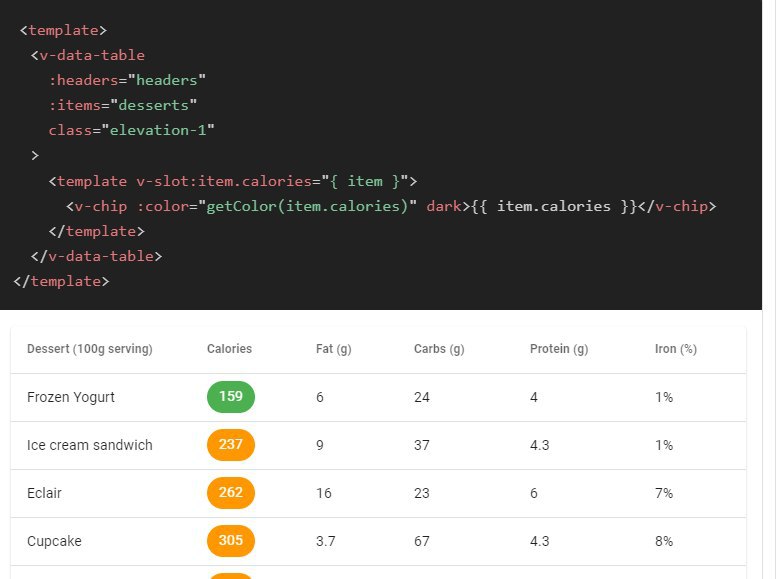
Task: Click the 8% Iron cell for Cupcake
Action: 664,541
